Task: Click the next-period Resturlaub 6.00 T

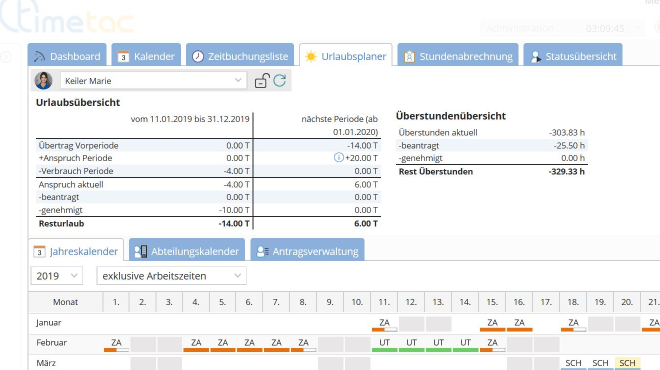Action: point(366,224)
